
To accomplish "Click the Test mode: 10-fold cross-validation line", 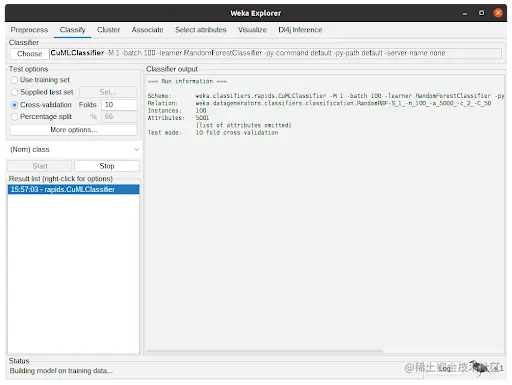I will (213, 133).
